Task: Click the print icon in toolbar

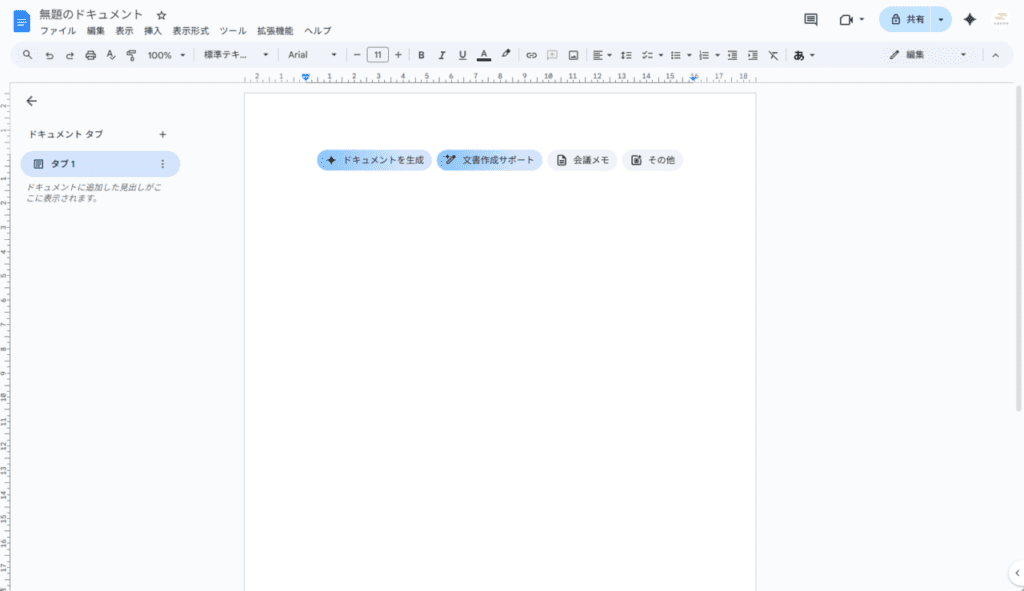Action: (90, 55)
